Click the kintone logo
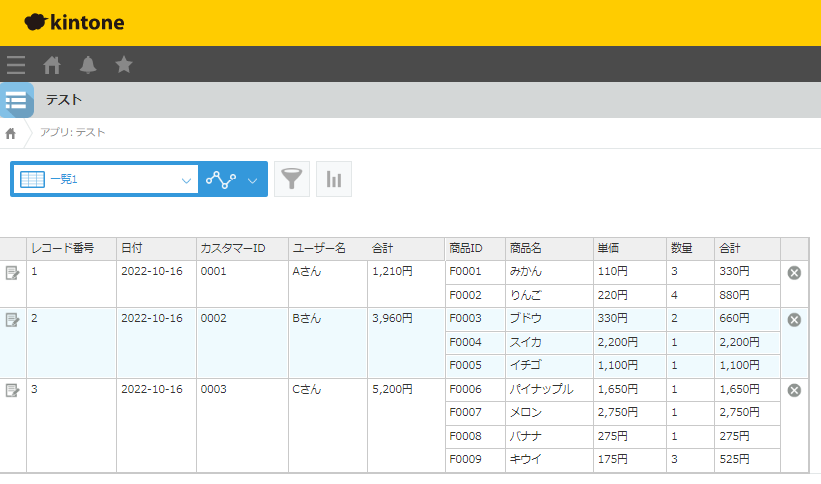This screenshot has height=484, width=821. [74, 23]
